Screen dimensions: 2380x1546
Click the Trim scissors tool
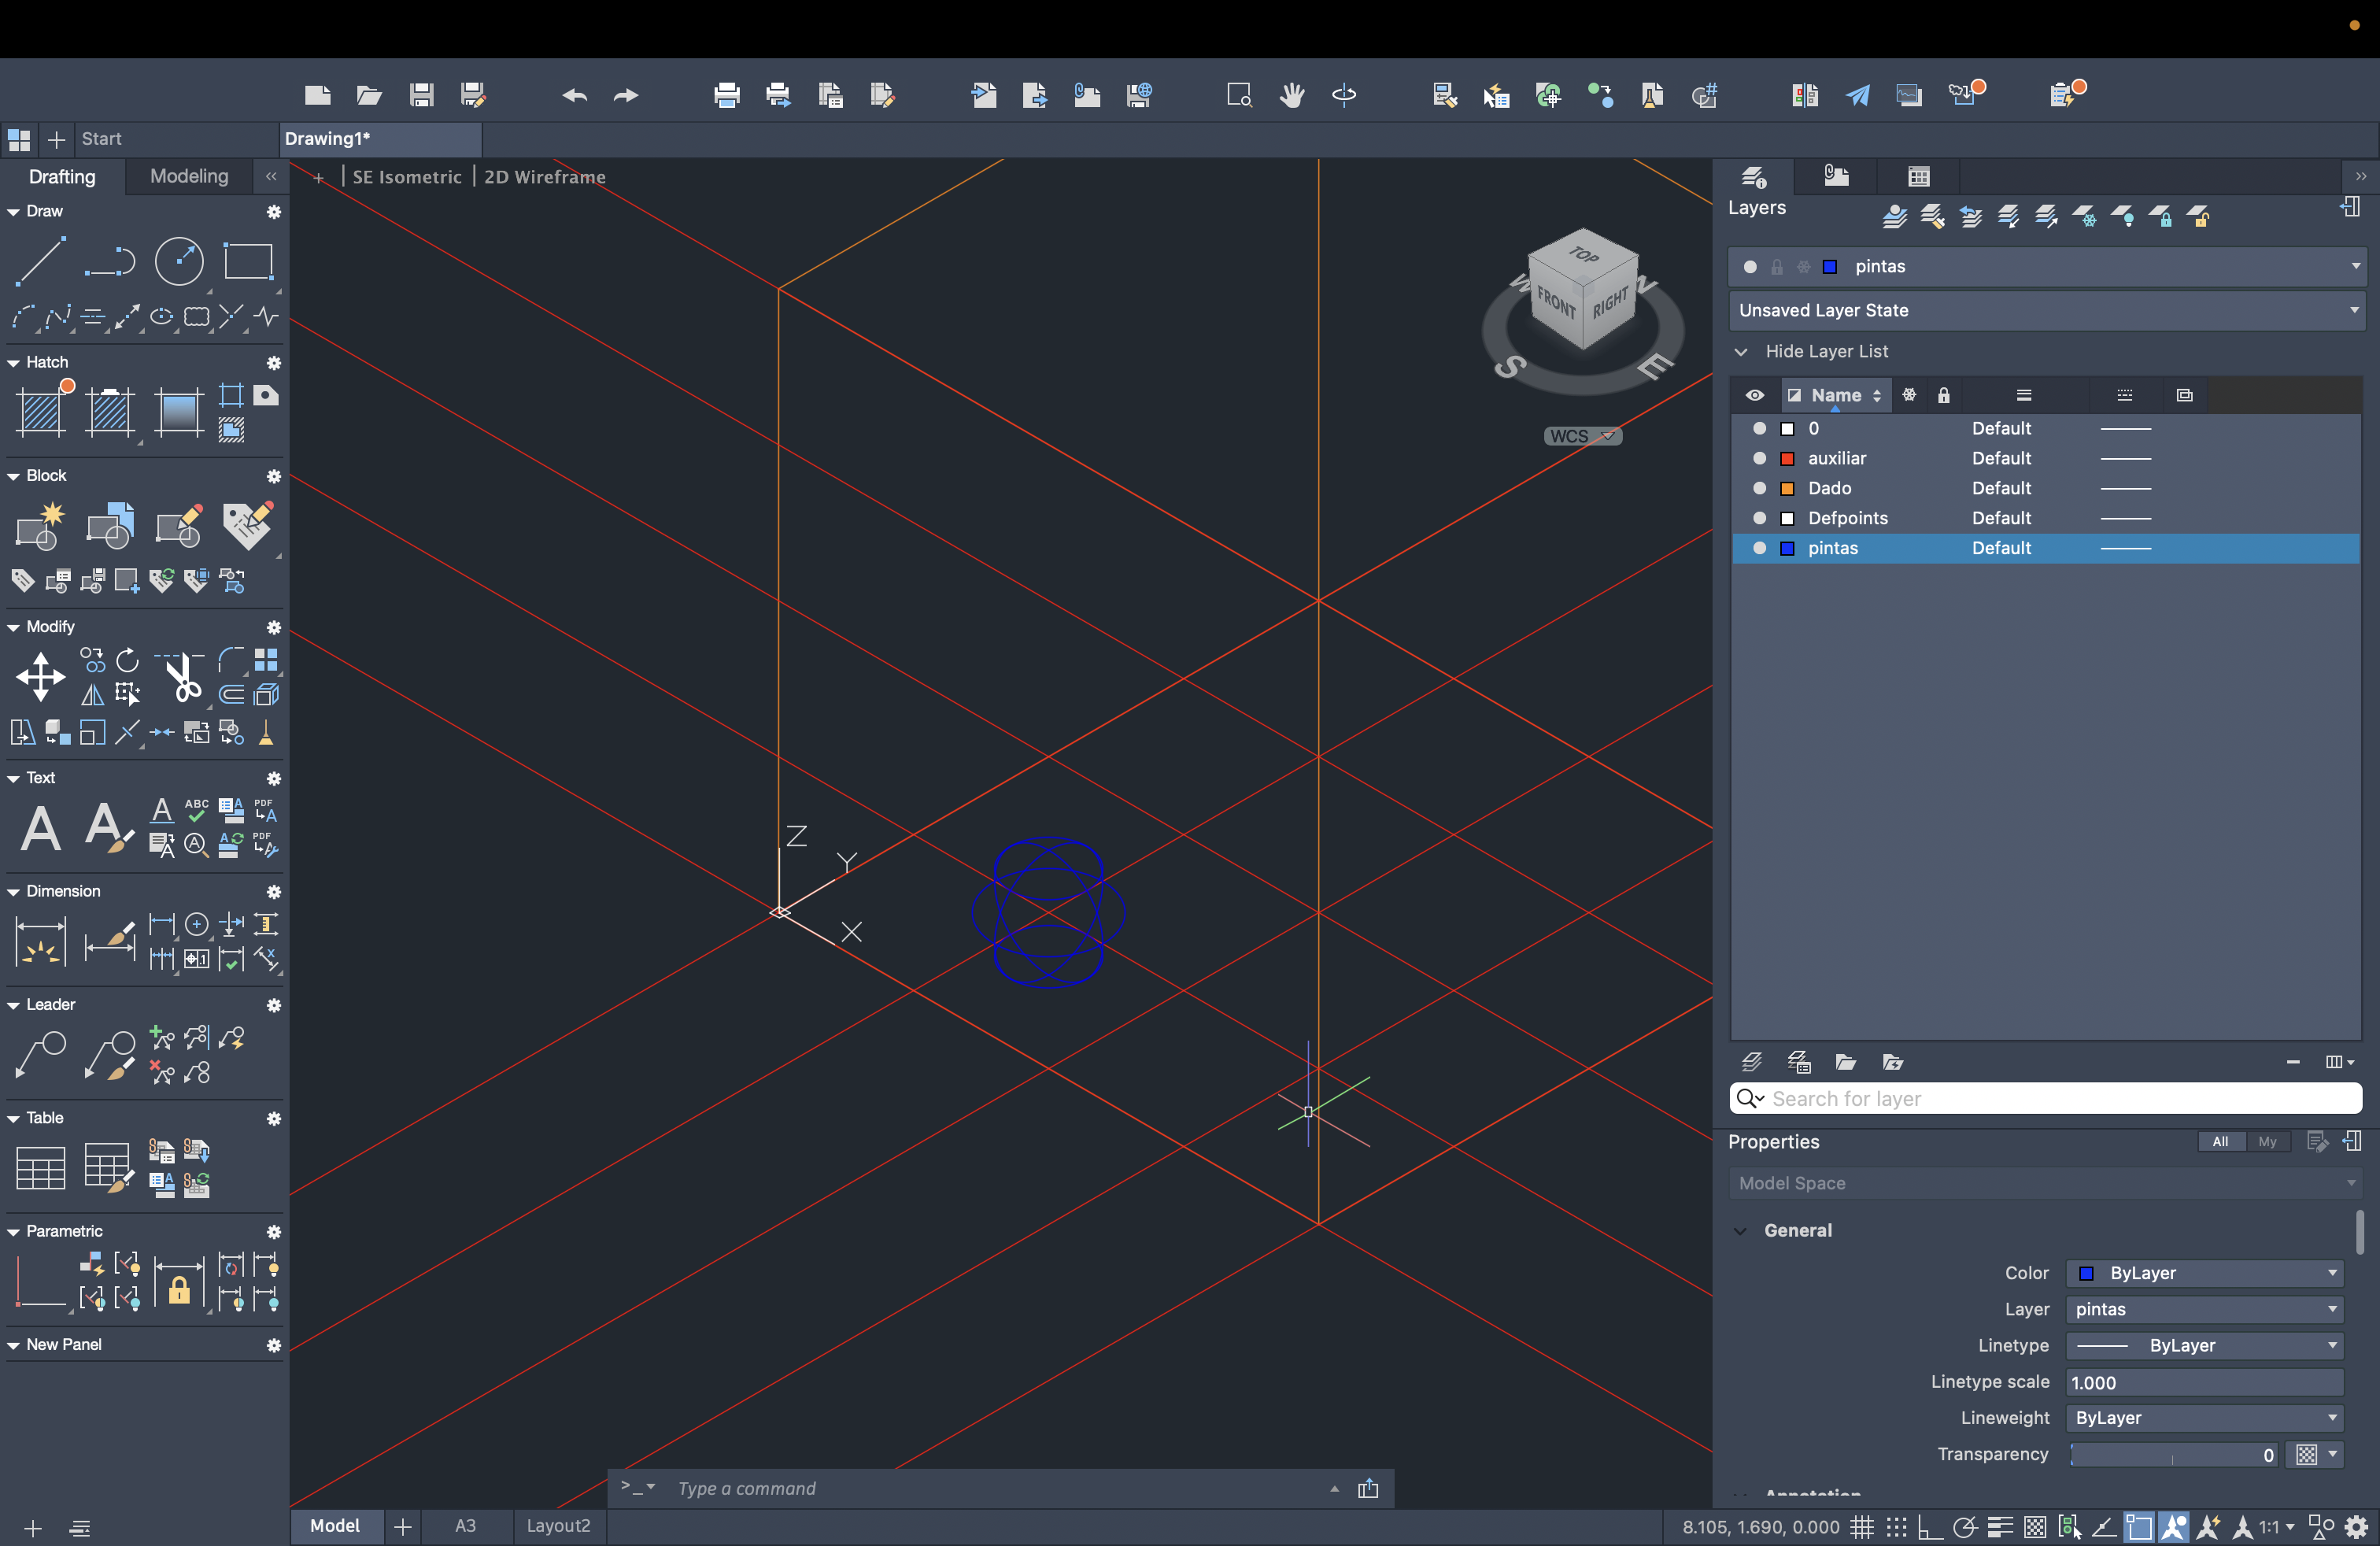pos(182,677)
